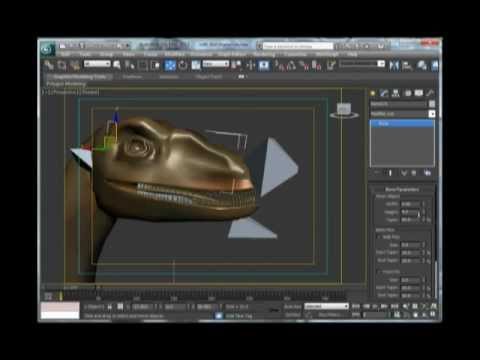The height and width of the screenshot is (360, 480).
Task: Open the Display command panel
Action: [419, 93]
